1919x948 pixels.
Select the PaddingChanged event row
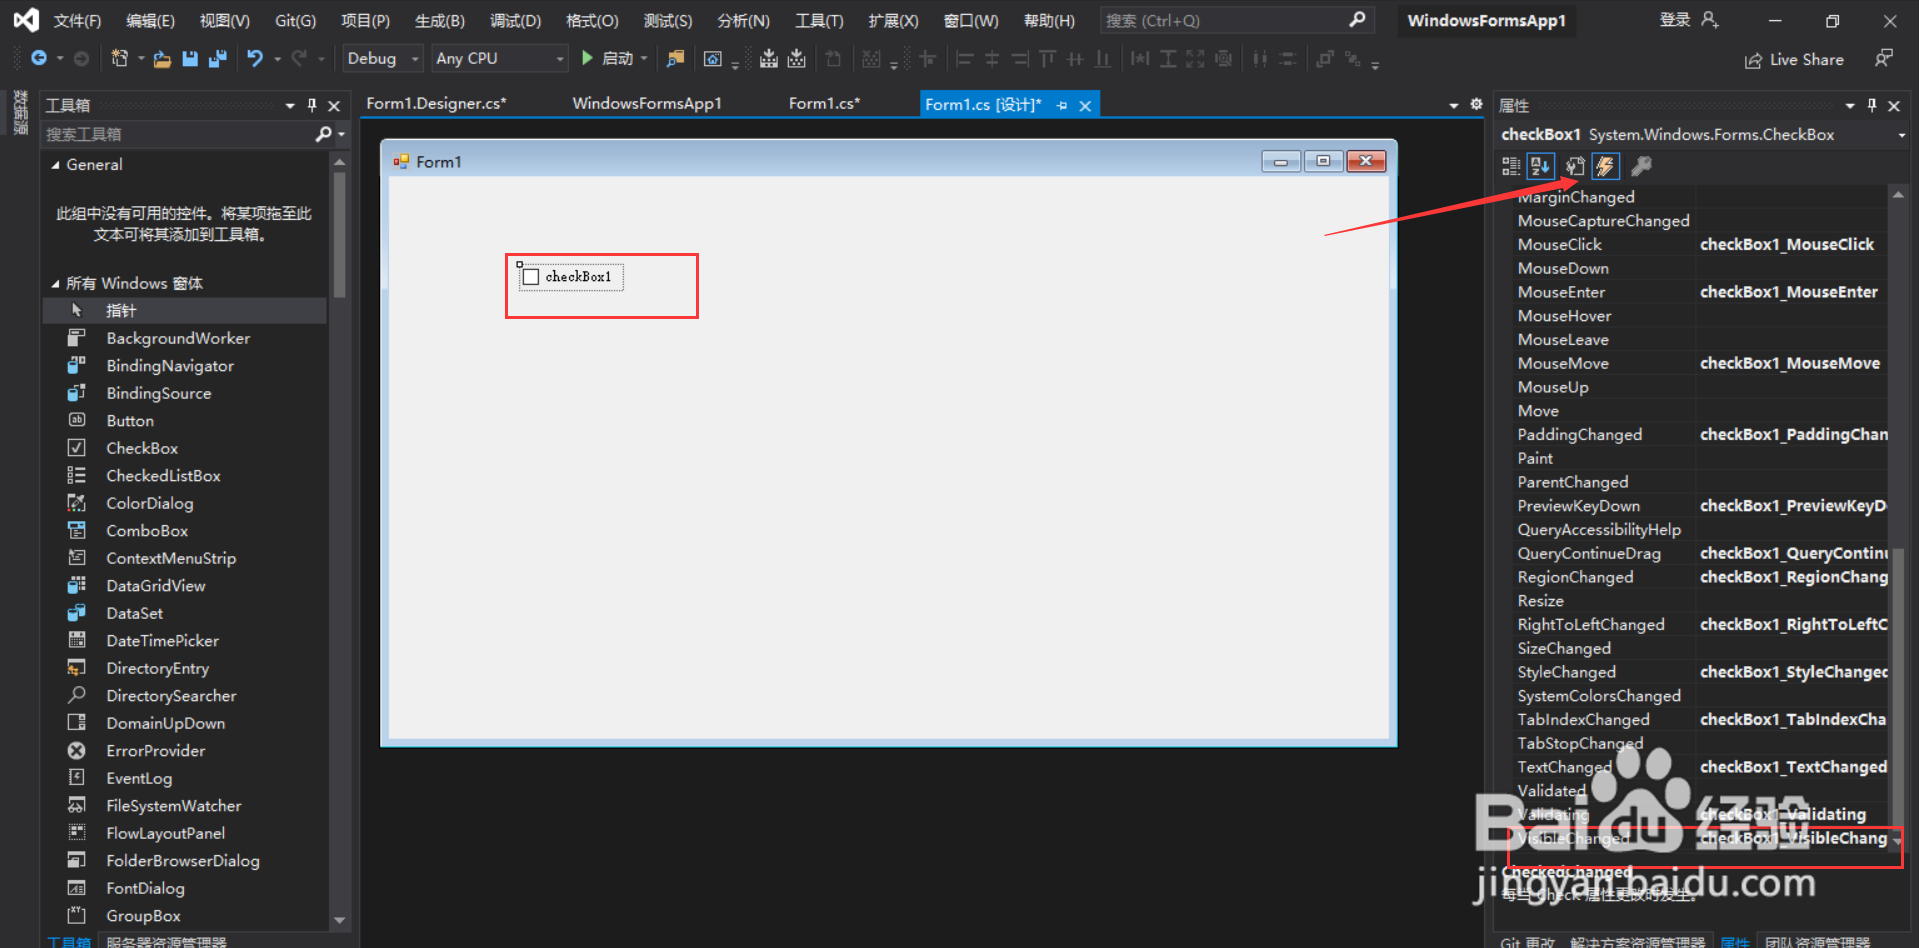click(1700, 435)
